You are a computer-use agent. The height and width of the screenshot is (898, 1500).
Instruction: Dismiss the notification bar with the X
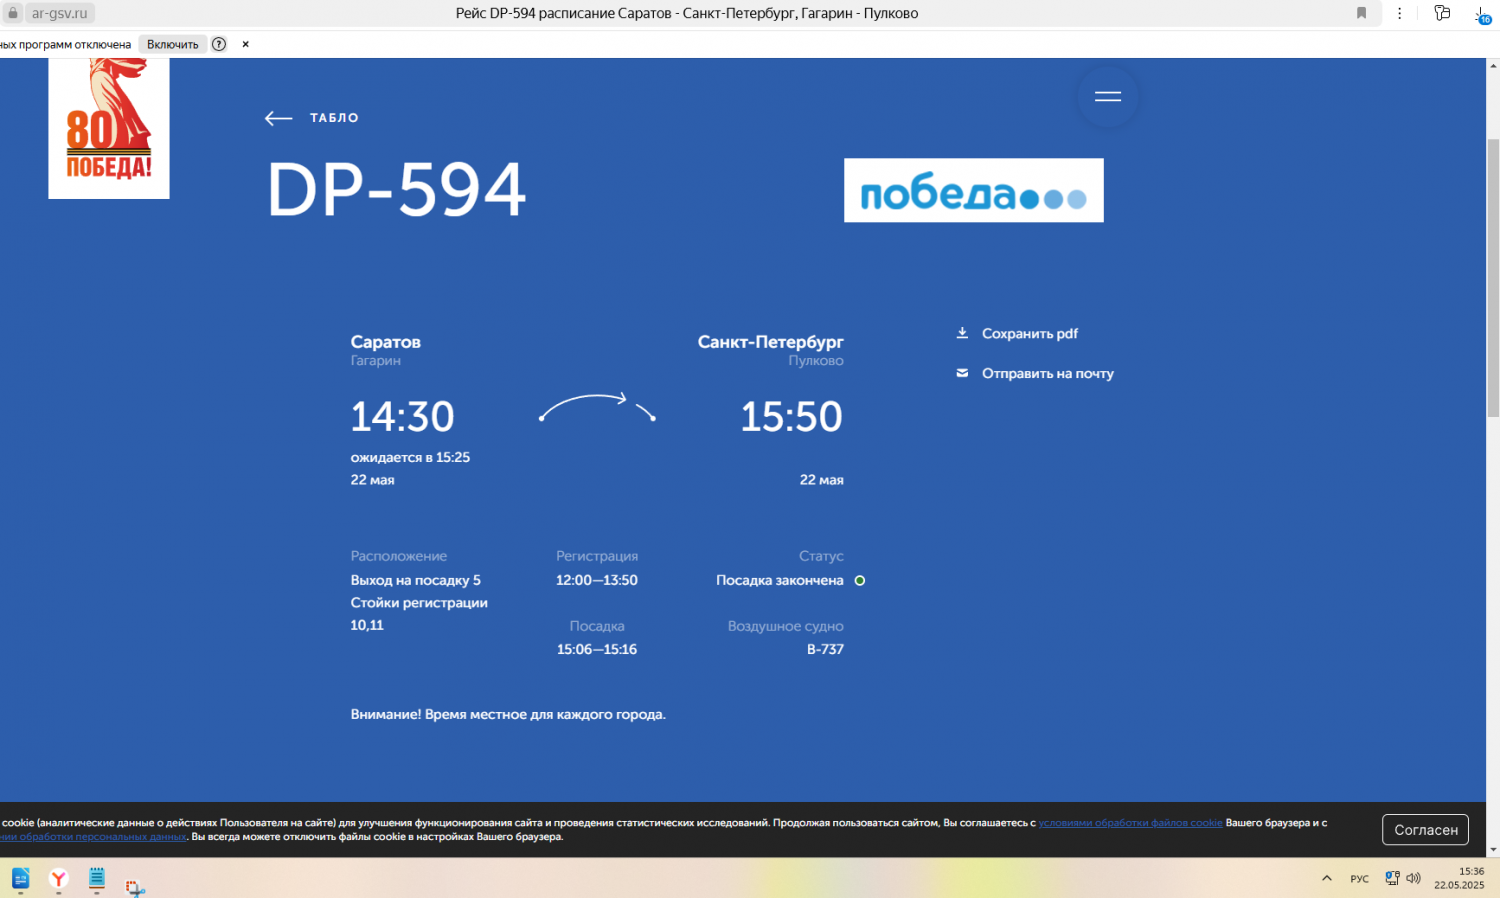[245, 44]
